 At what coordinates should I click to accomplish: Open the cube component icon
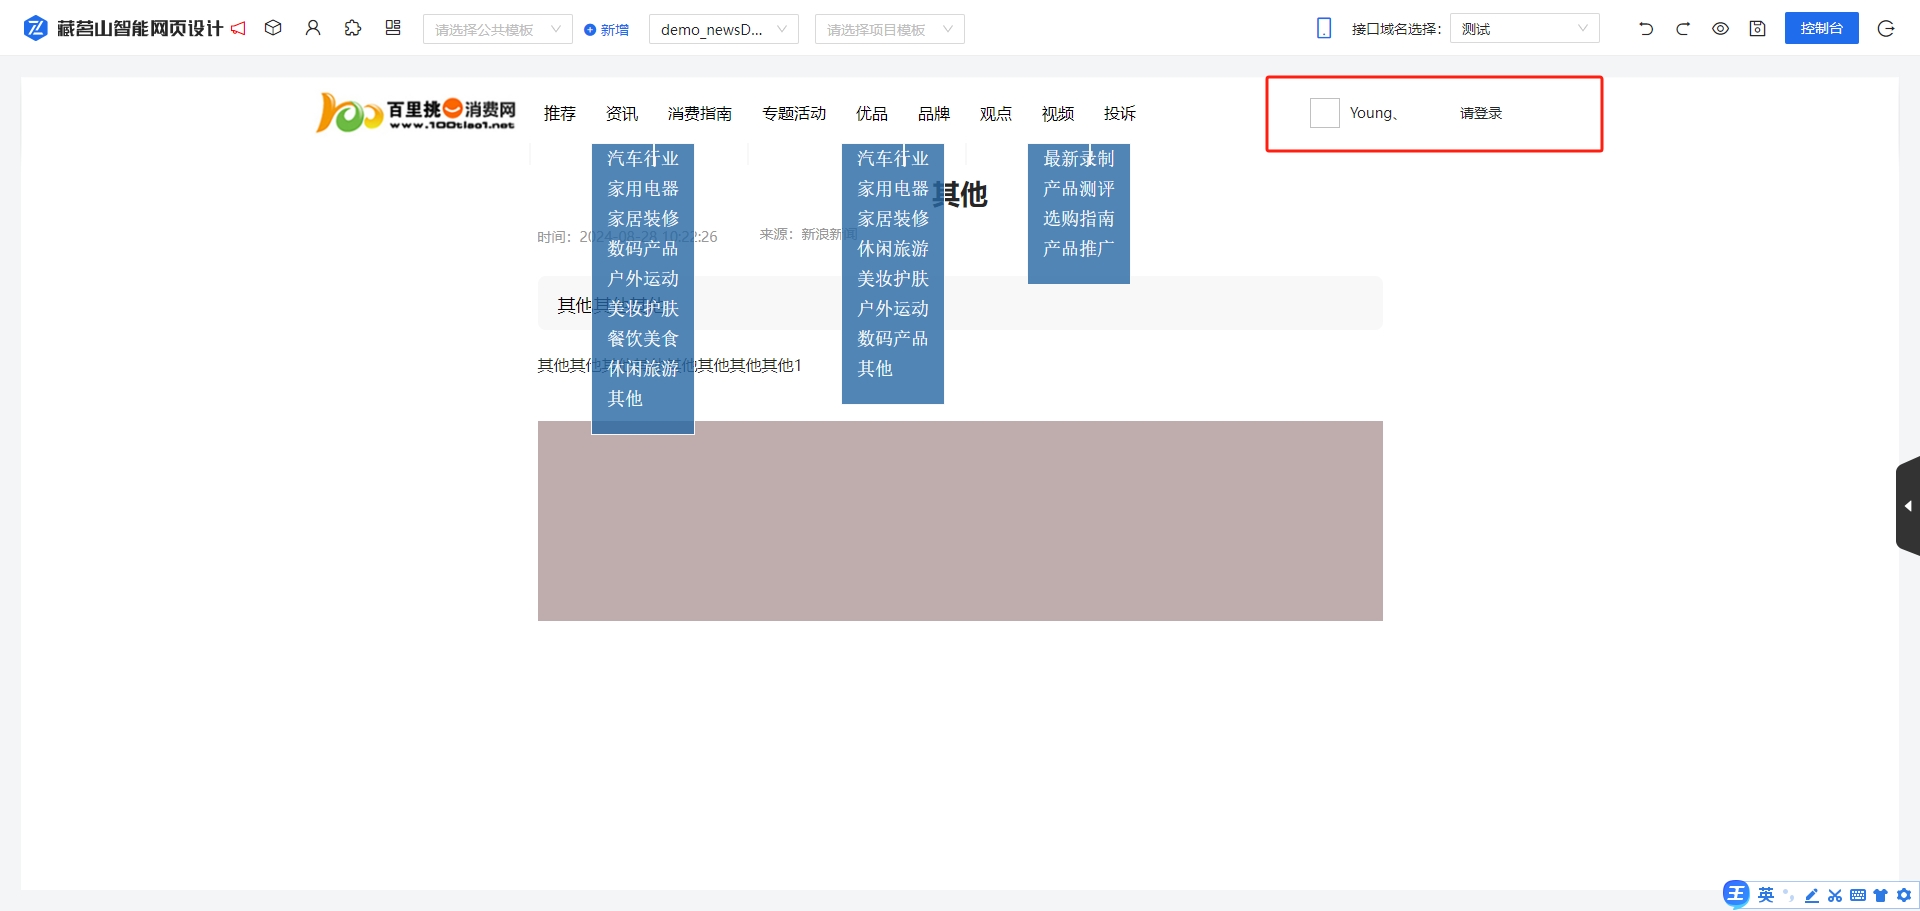273,28
